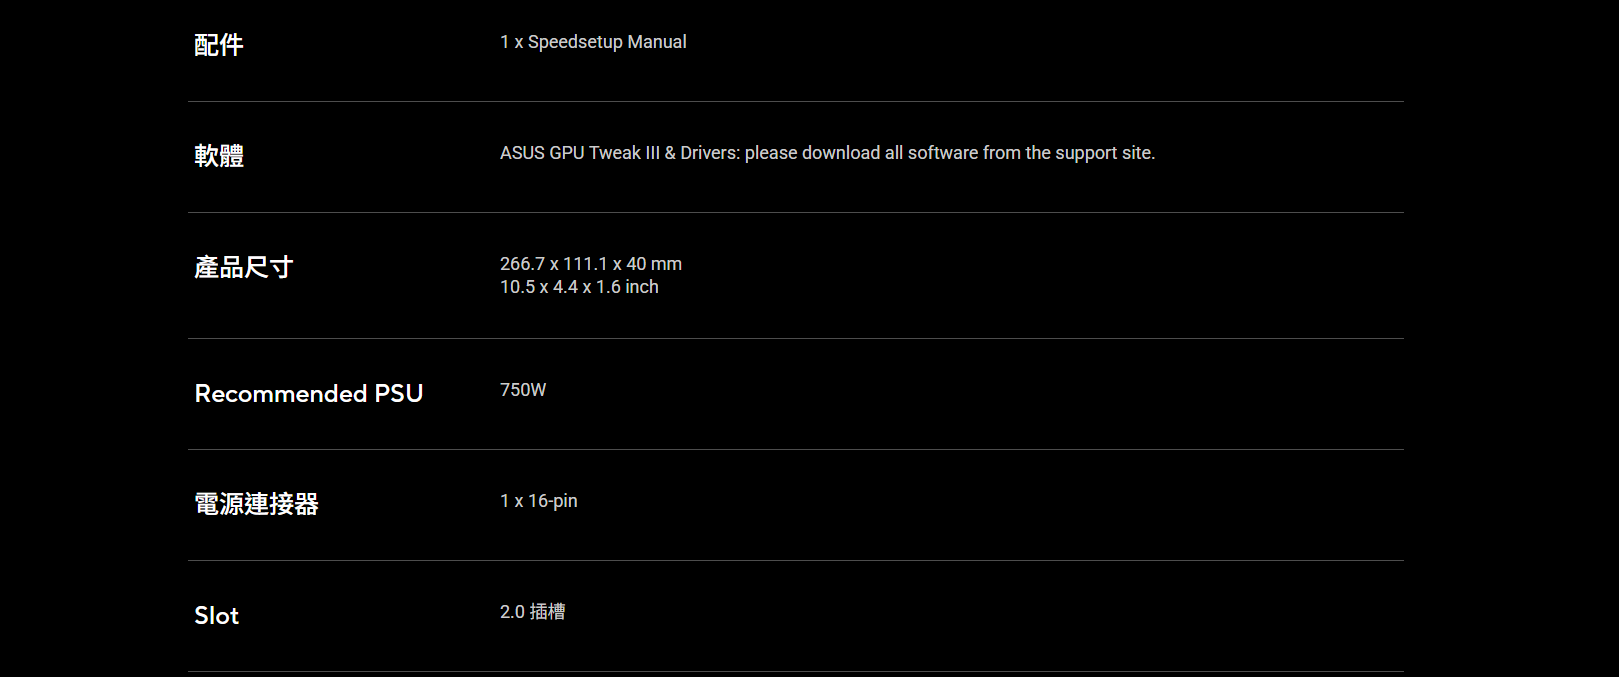Click the word "Drivers" in software row

709,153
